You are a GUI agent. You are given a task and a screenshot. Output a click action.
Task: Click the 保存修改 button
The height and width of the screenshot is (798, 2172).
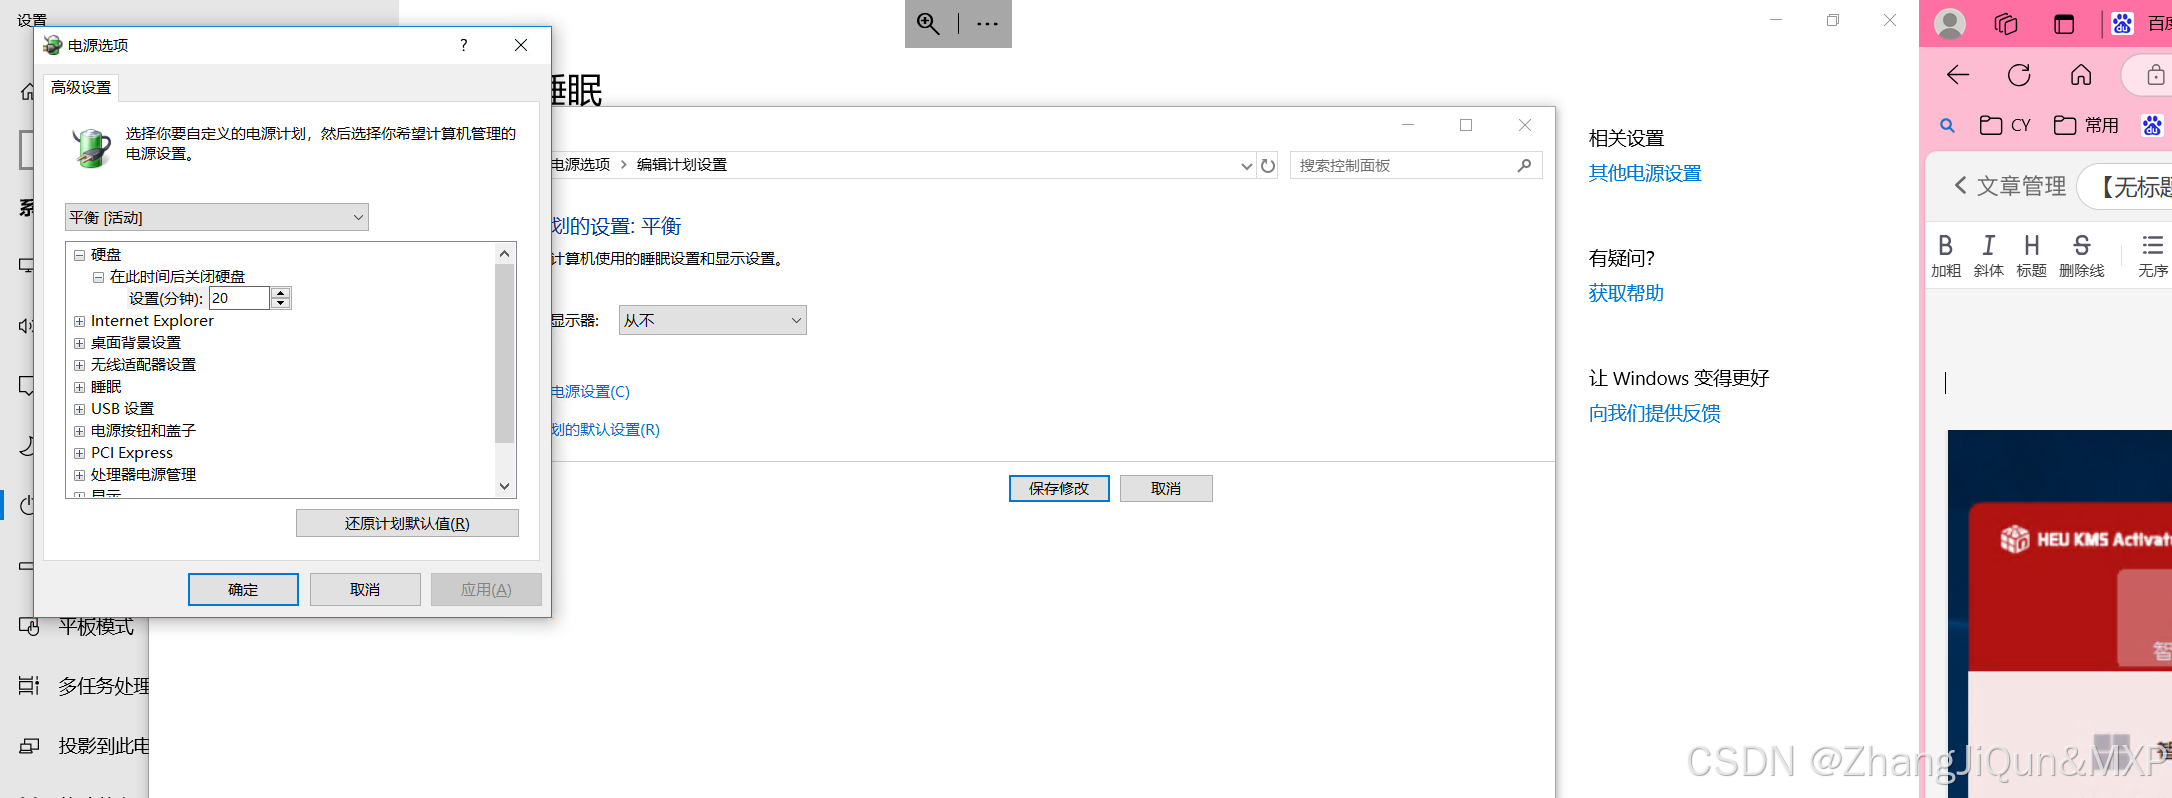(x=1059, y=488)
